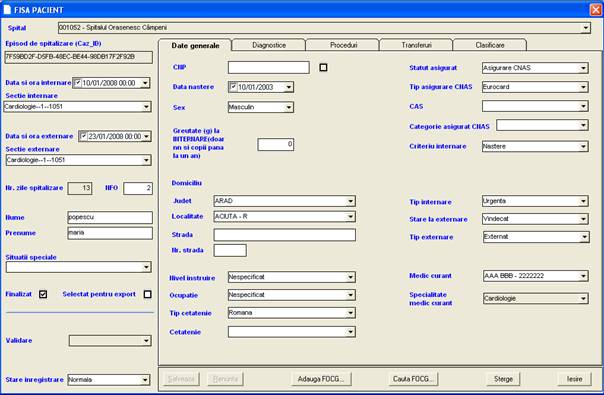Open the Ocupatie dropdown
The image size is (604, 395).
pyautogui.click(x=350, y=295)
